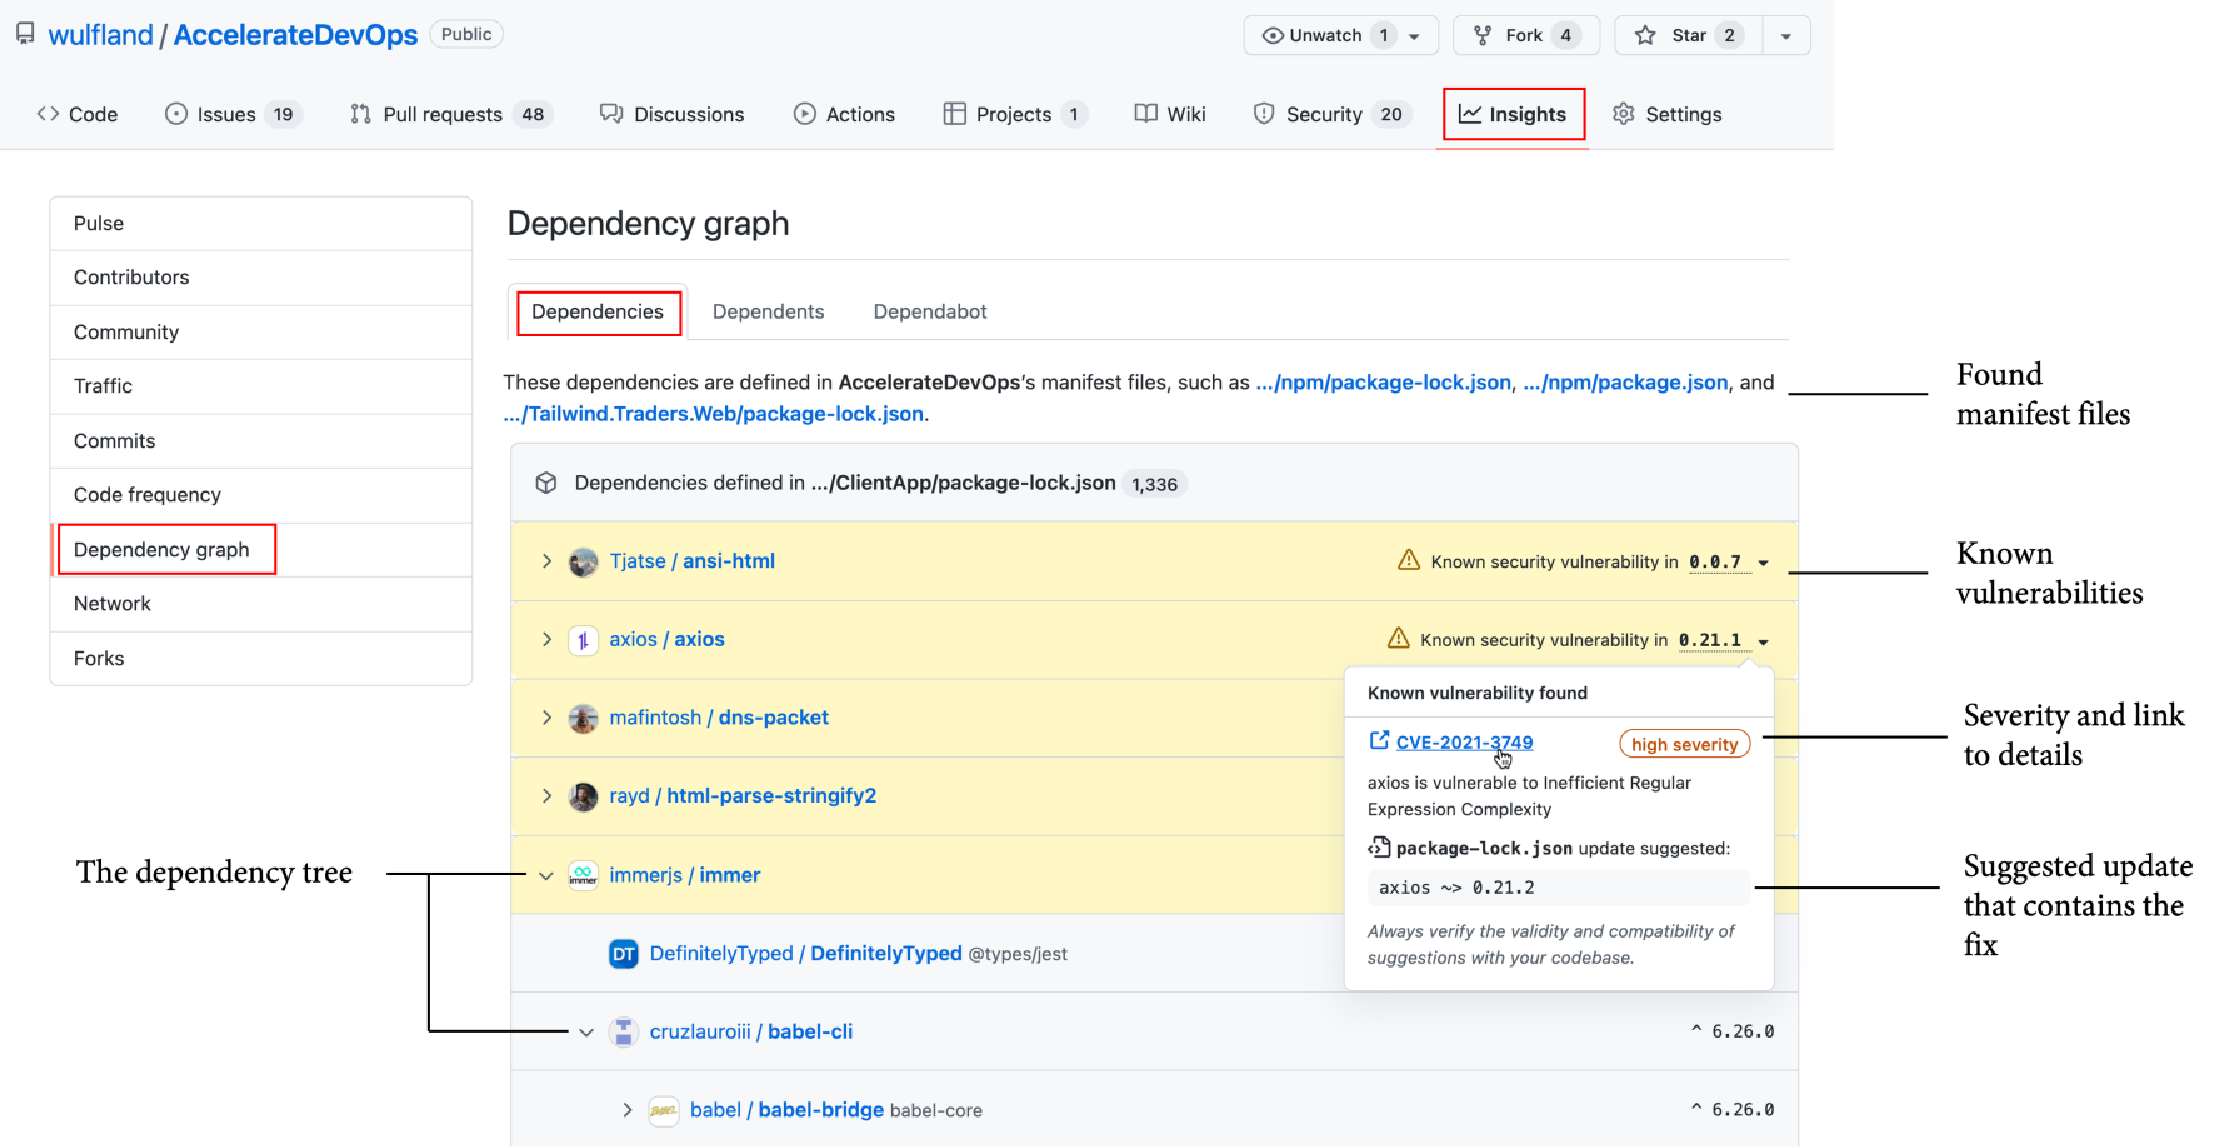
Task: Click the DefinitelyTyped DT avatar icon
Action: point(624,954)
